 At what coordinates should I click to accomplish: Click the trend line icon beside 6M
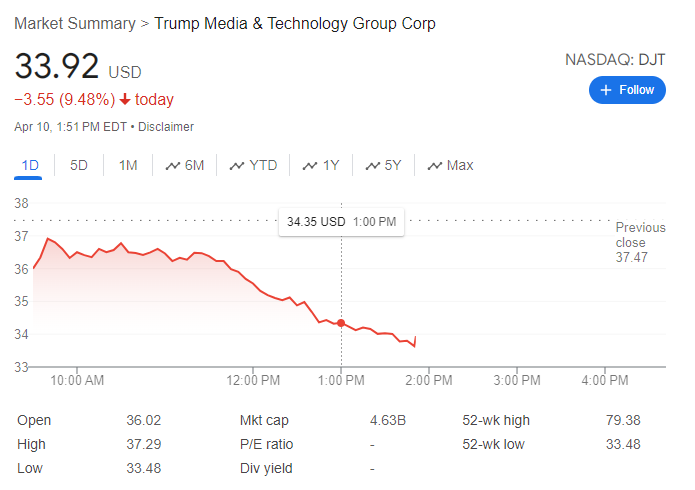click(173, 165)
